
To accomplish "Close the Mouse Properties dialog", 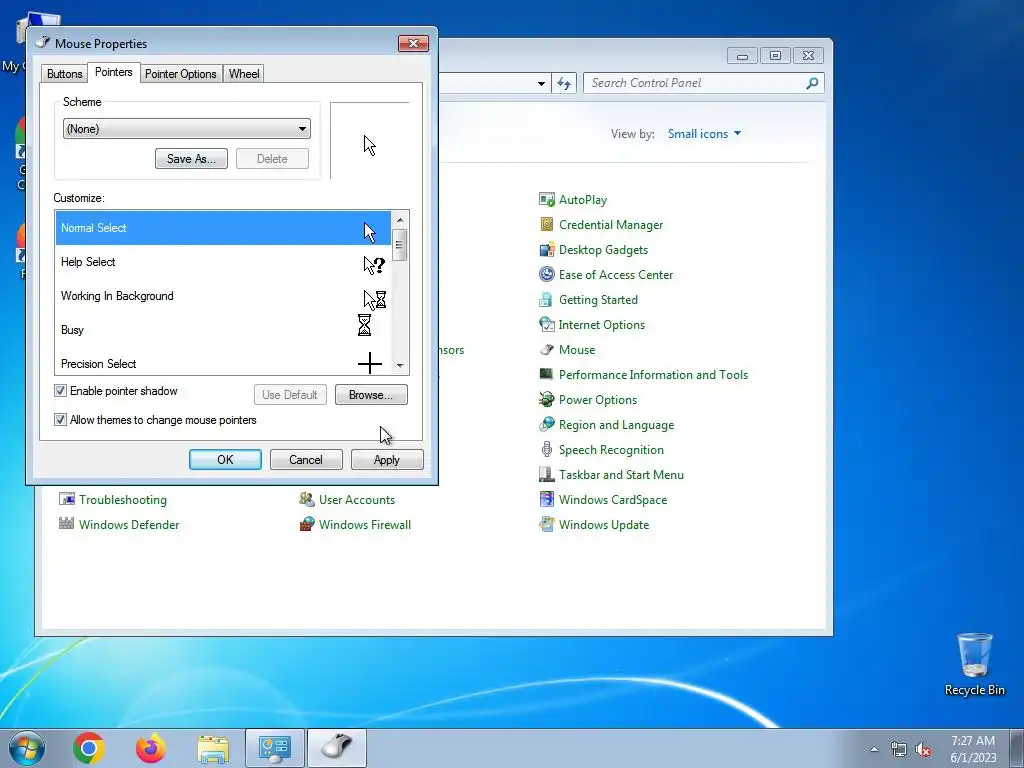I will [x=413, y=44].
